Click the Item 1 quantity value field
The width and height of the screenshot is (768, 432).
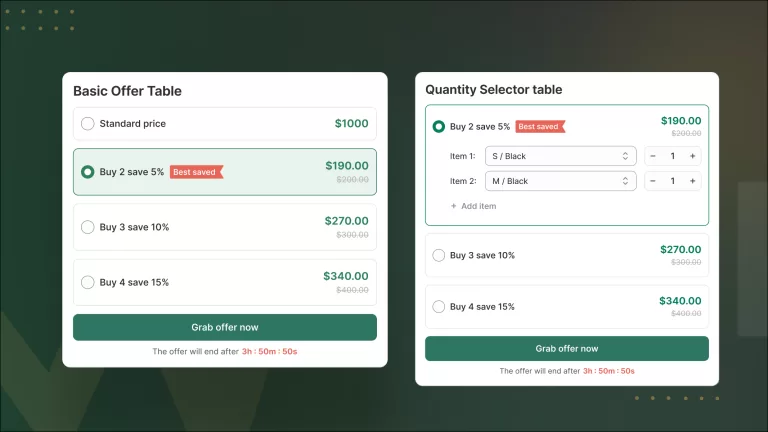coord(673,156)
